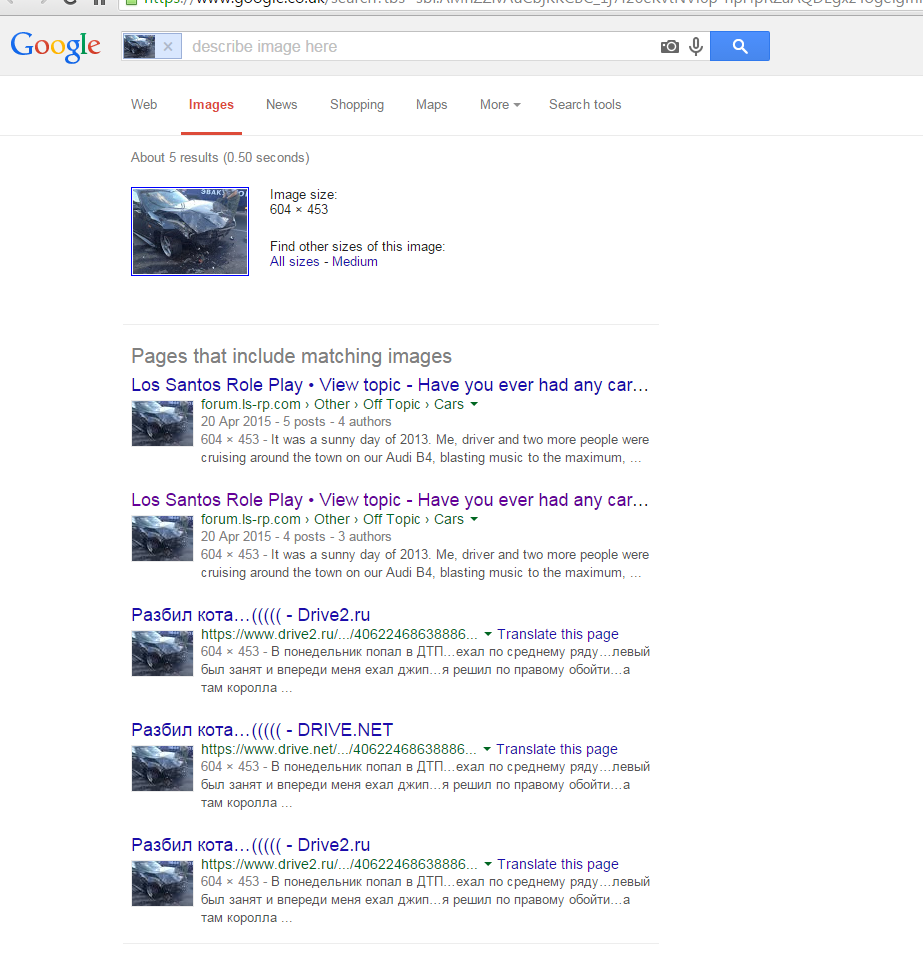The image size is (923, 954).
Task: Click 'About 5 results (0.50 seconds)' text
Action: click(x=220, y=158)
